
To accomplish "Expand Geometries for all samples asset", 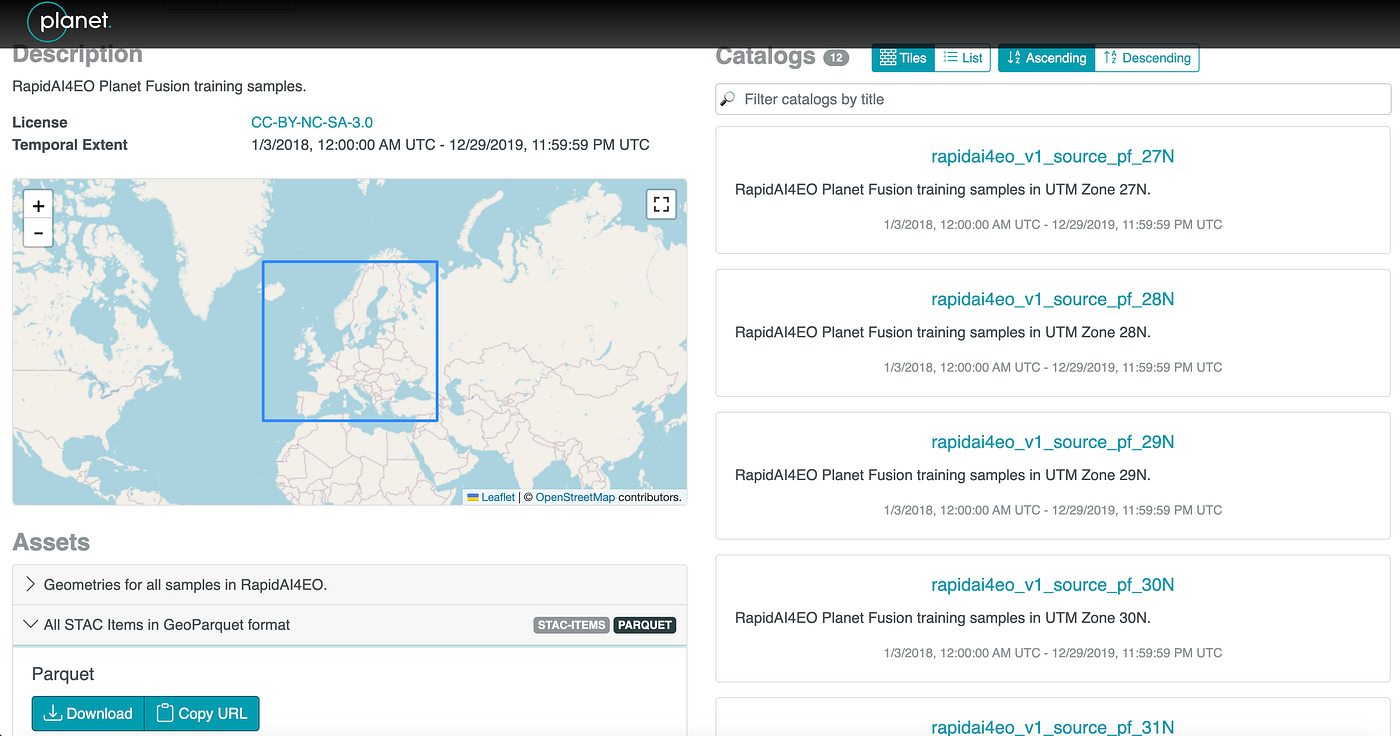I will click(350, 585).
